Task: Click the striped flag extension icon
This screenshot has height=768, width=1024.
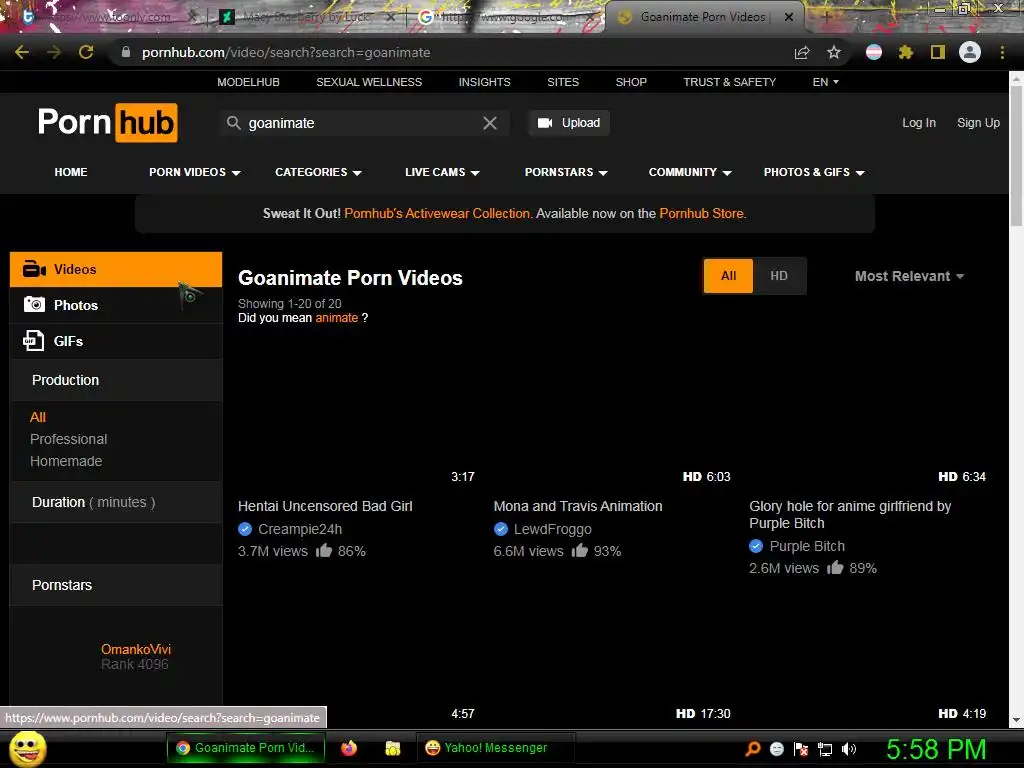Action: pos(874,52)
